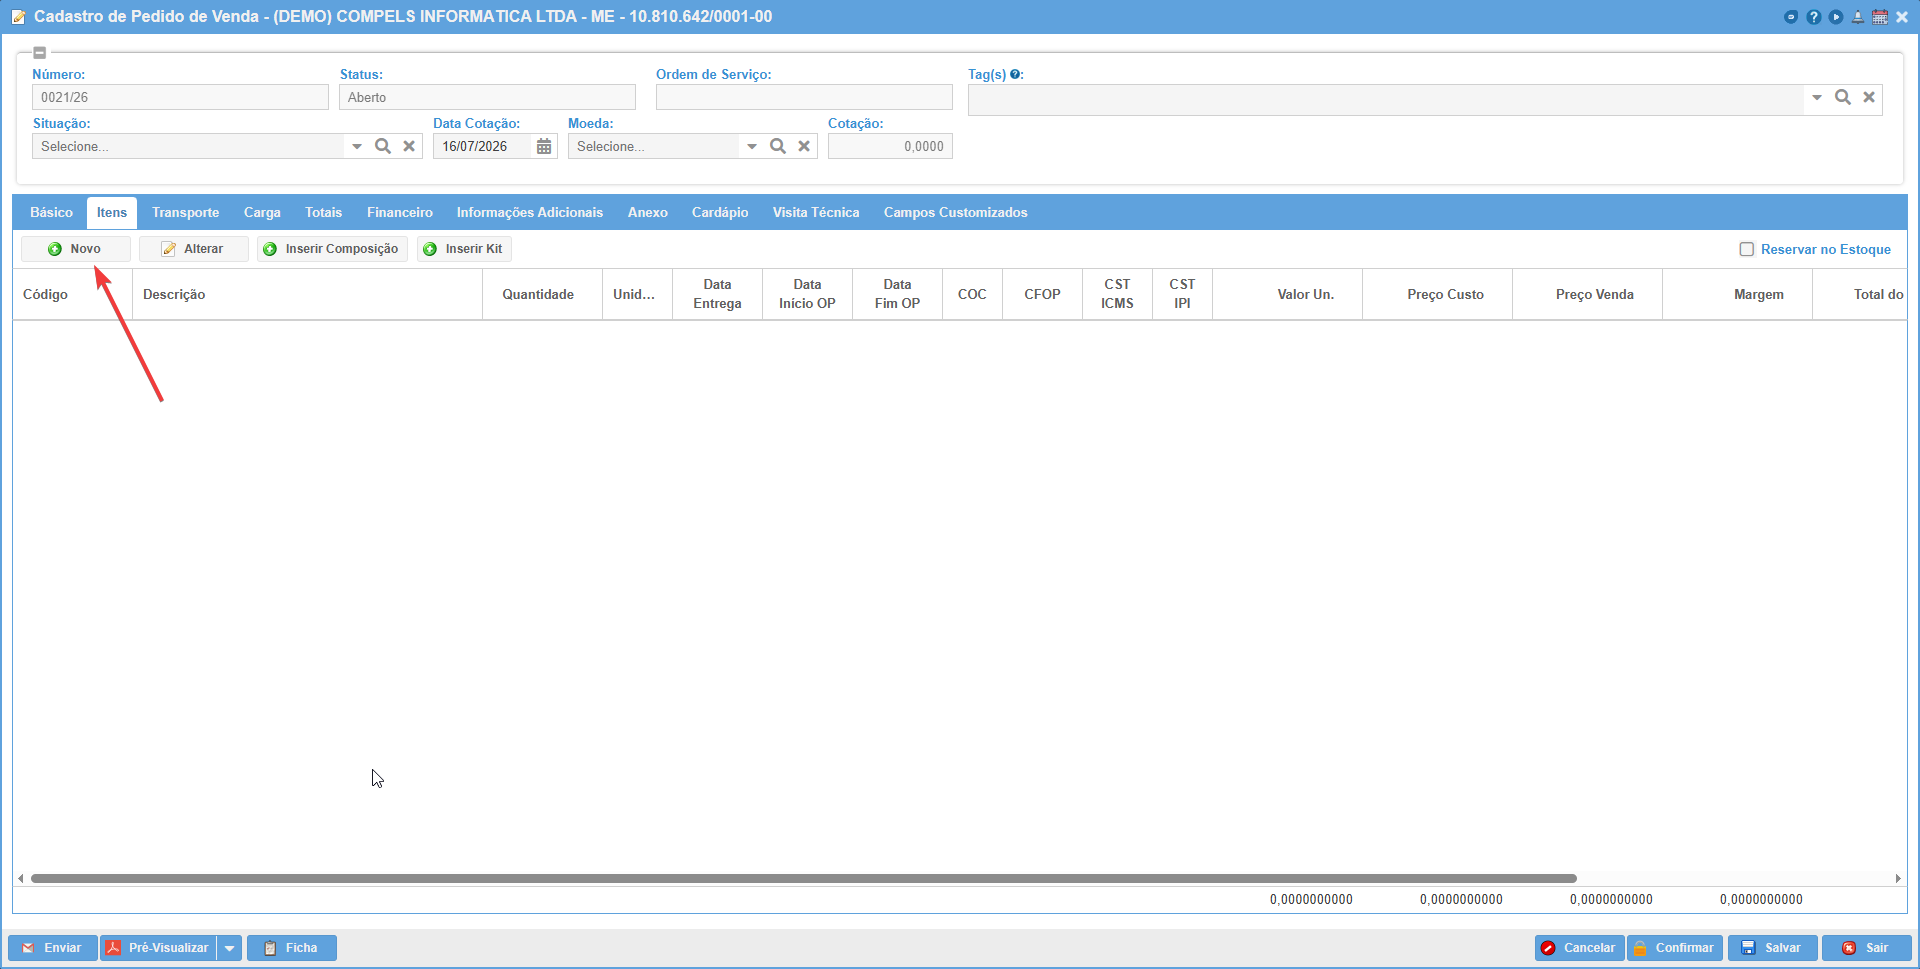Clear the Tag(s) field with the X icon
Viewport: 1920px width, 969px height.
(x=1869, y=97)
